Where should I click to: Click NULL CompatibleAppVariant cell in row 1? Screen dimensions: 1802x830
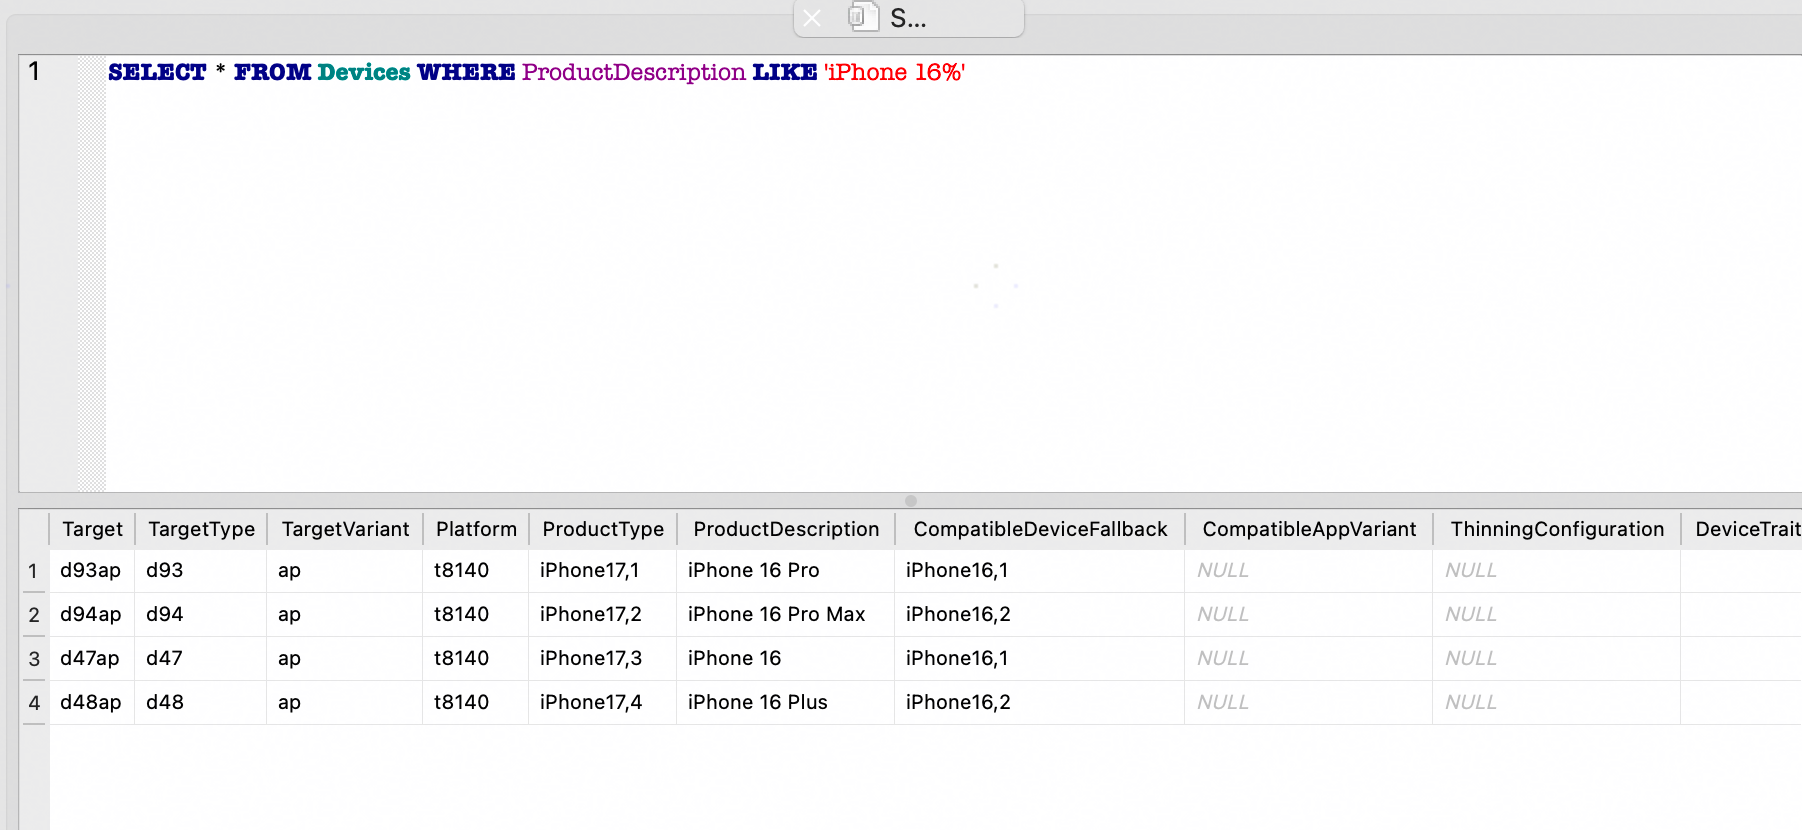[x=1309, y=570]
